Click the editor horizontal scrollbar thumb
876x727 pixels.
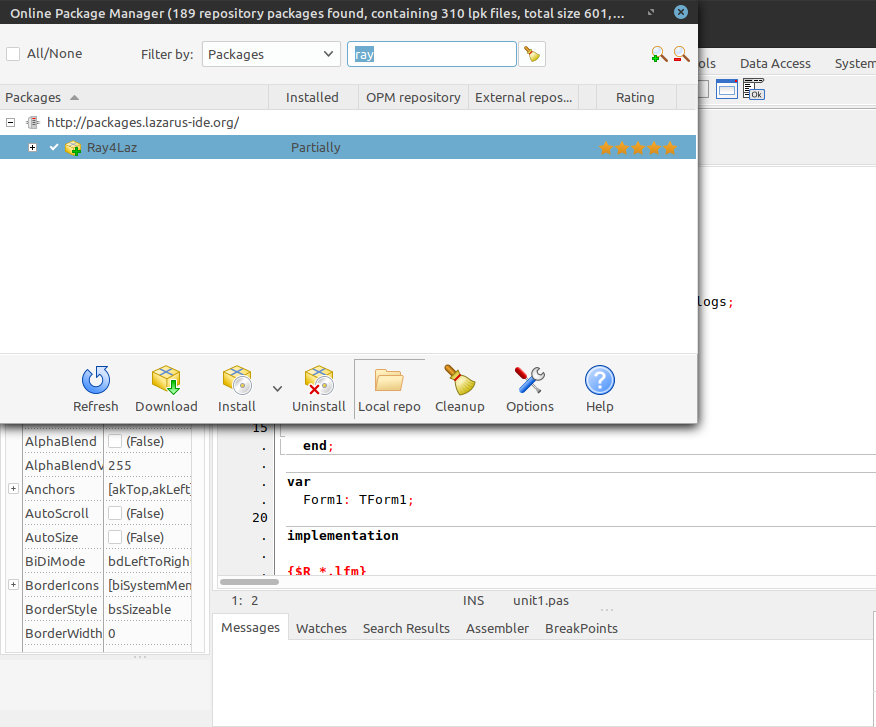[x=249, y=582]
